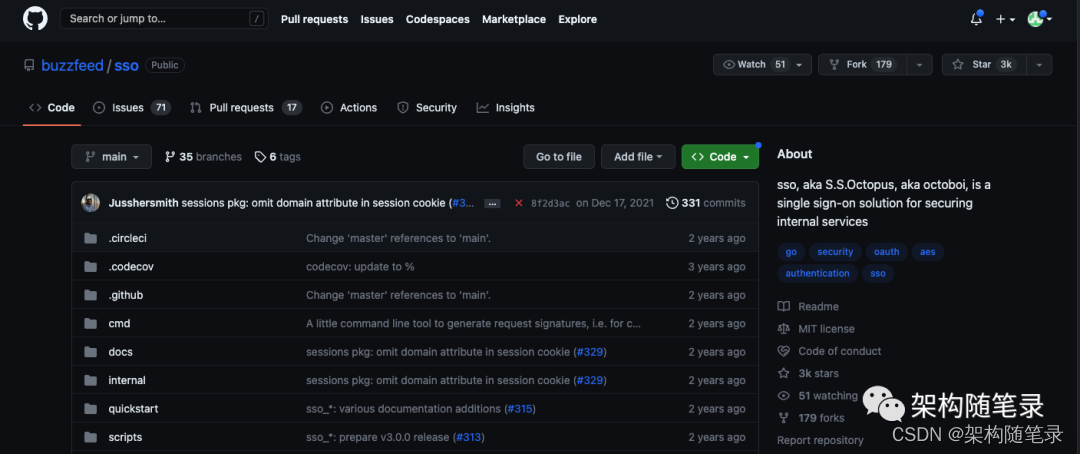Open Marketplace in top navigation

click(x=514, y=19)
